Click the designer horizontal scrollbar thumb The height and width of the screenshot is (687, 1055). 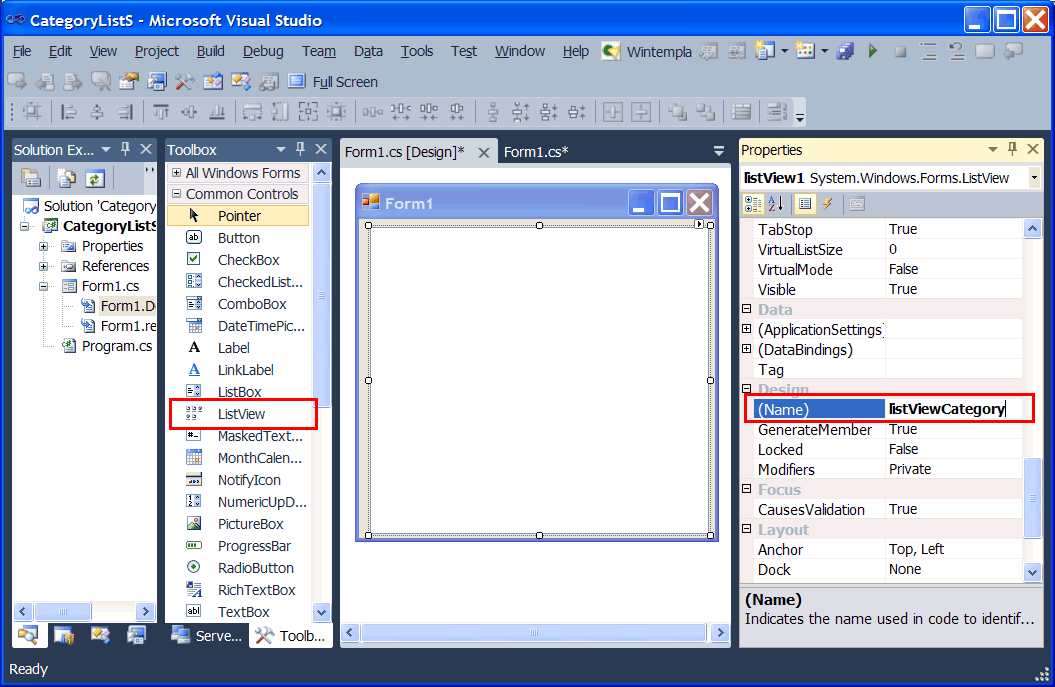pyautogui.click(x=534, y=632)
